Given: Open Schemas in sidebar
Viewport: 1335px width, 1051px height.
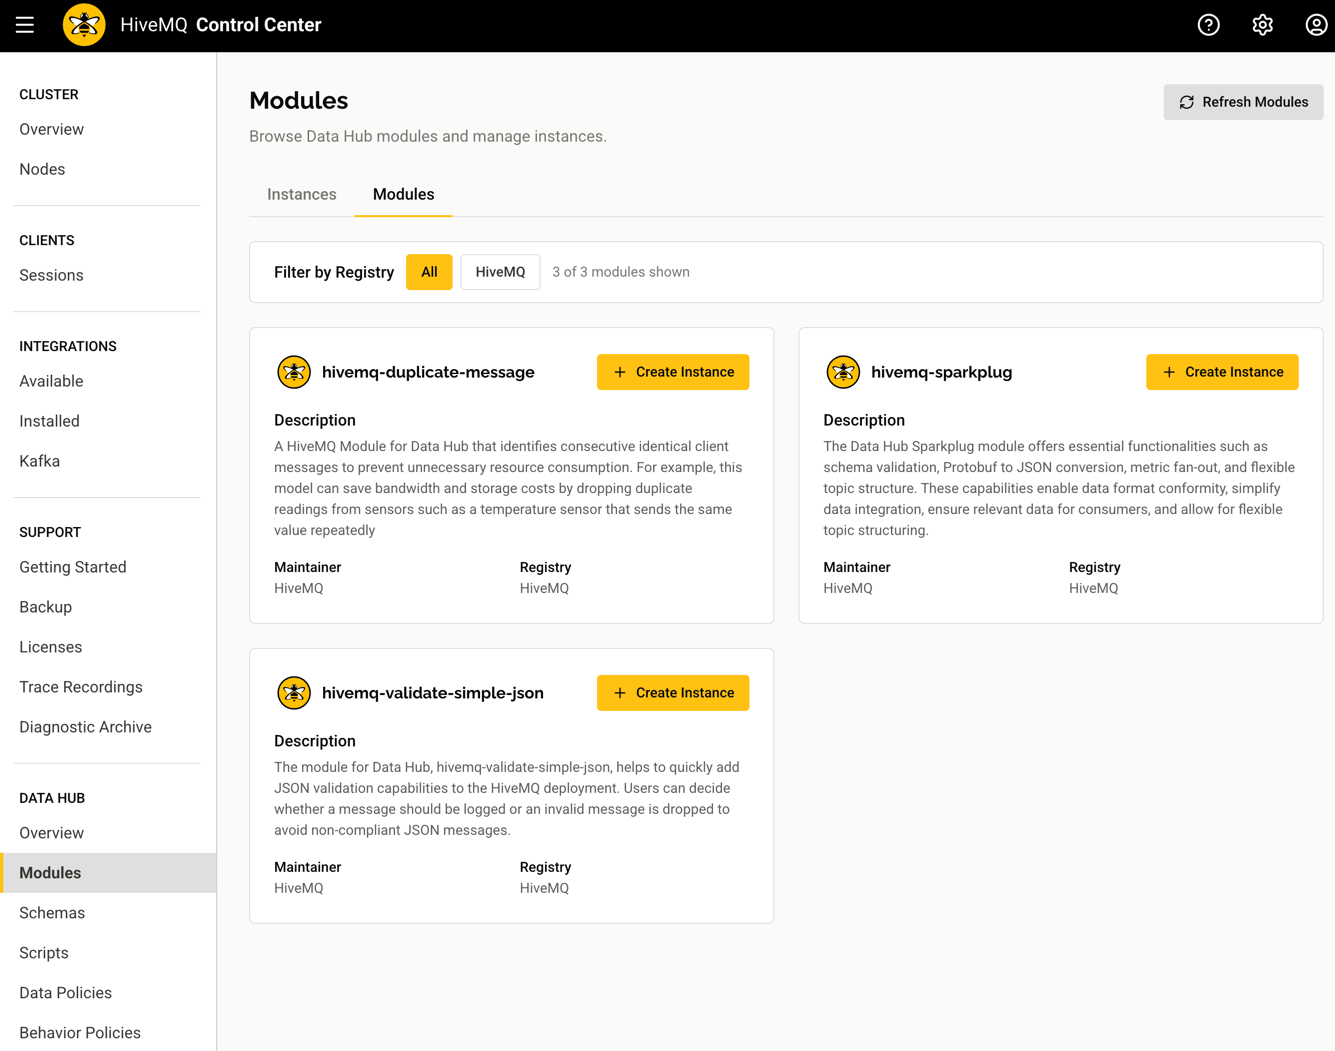Looking at the screenshot, I should point(52,913).
